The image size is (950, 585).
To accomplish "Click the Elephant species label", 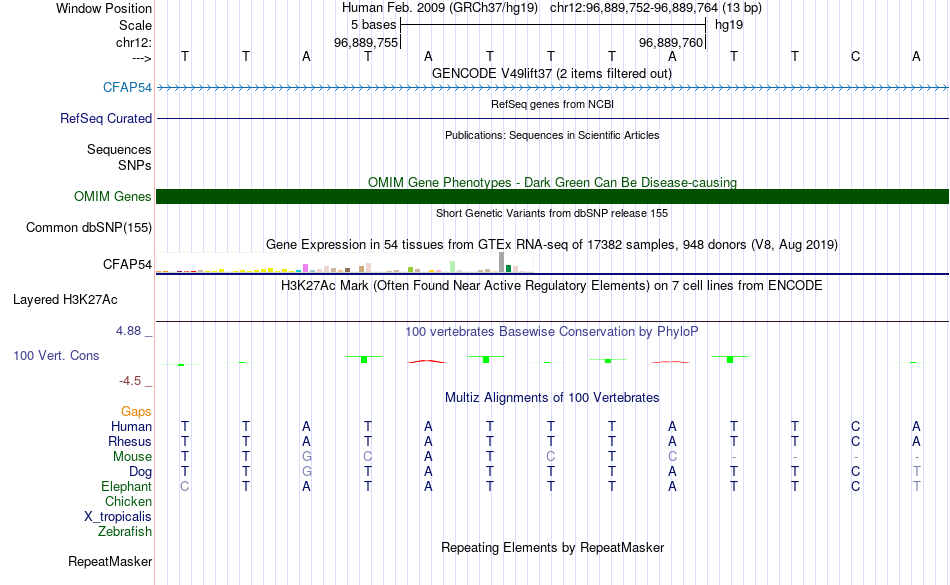I will tap(127, 486).
